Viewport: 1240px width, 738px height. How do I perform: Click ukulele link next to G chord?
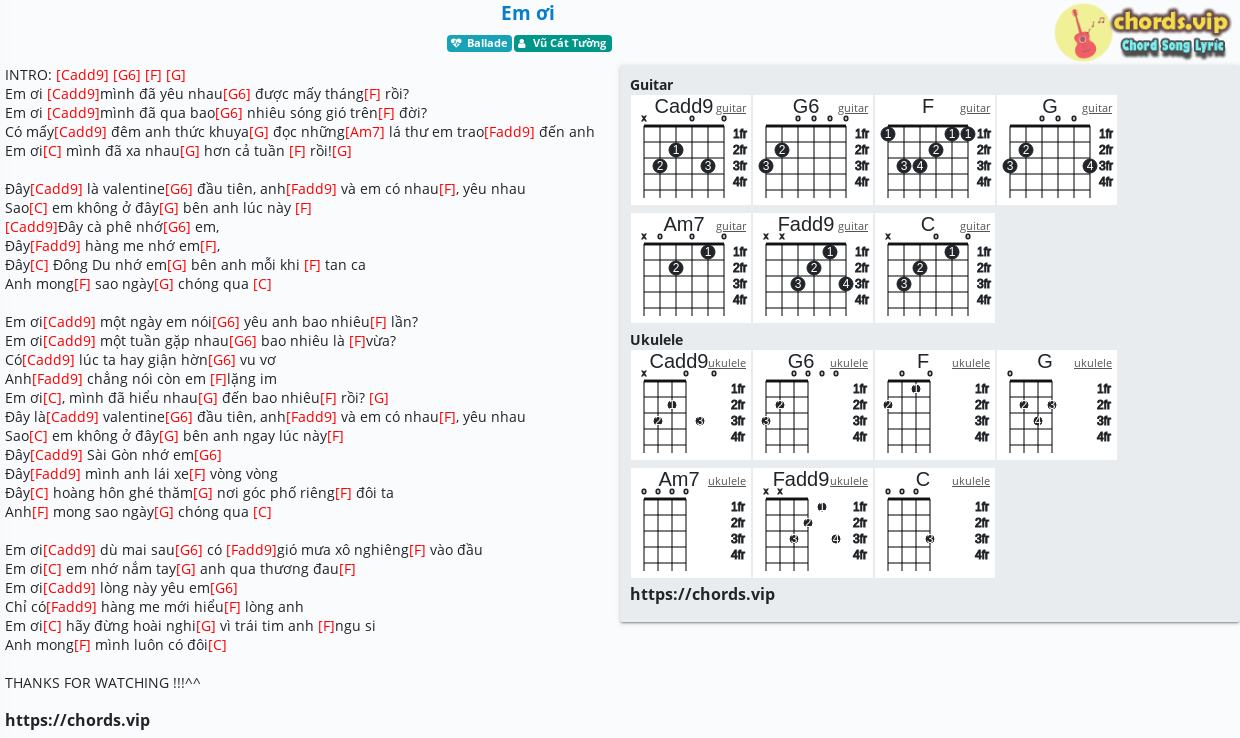1093,363
